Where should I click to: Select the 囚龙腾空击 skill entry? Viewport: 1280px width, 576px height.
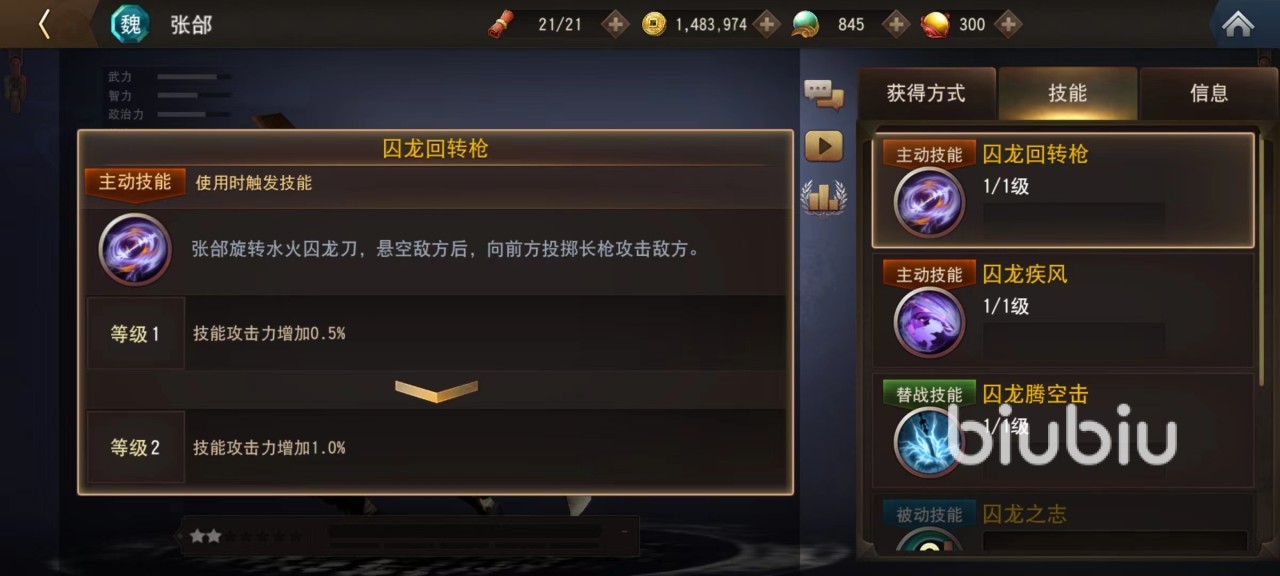coord(1063,430)
